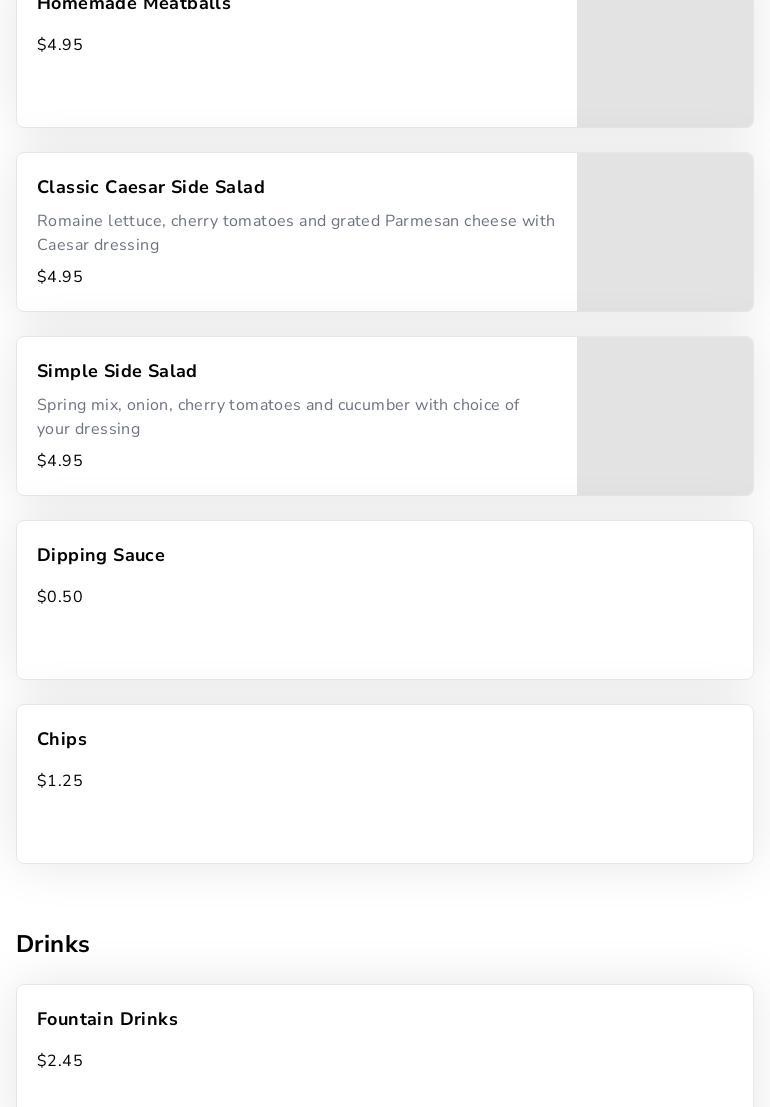Click the Spring mix description text
The width and height of the screenshot is (770, 1107).
pos(278,417)
